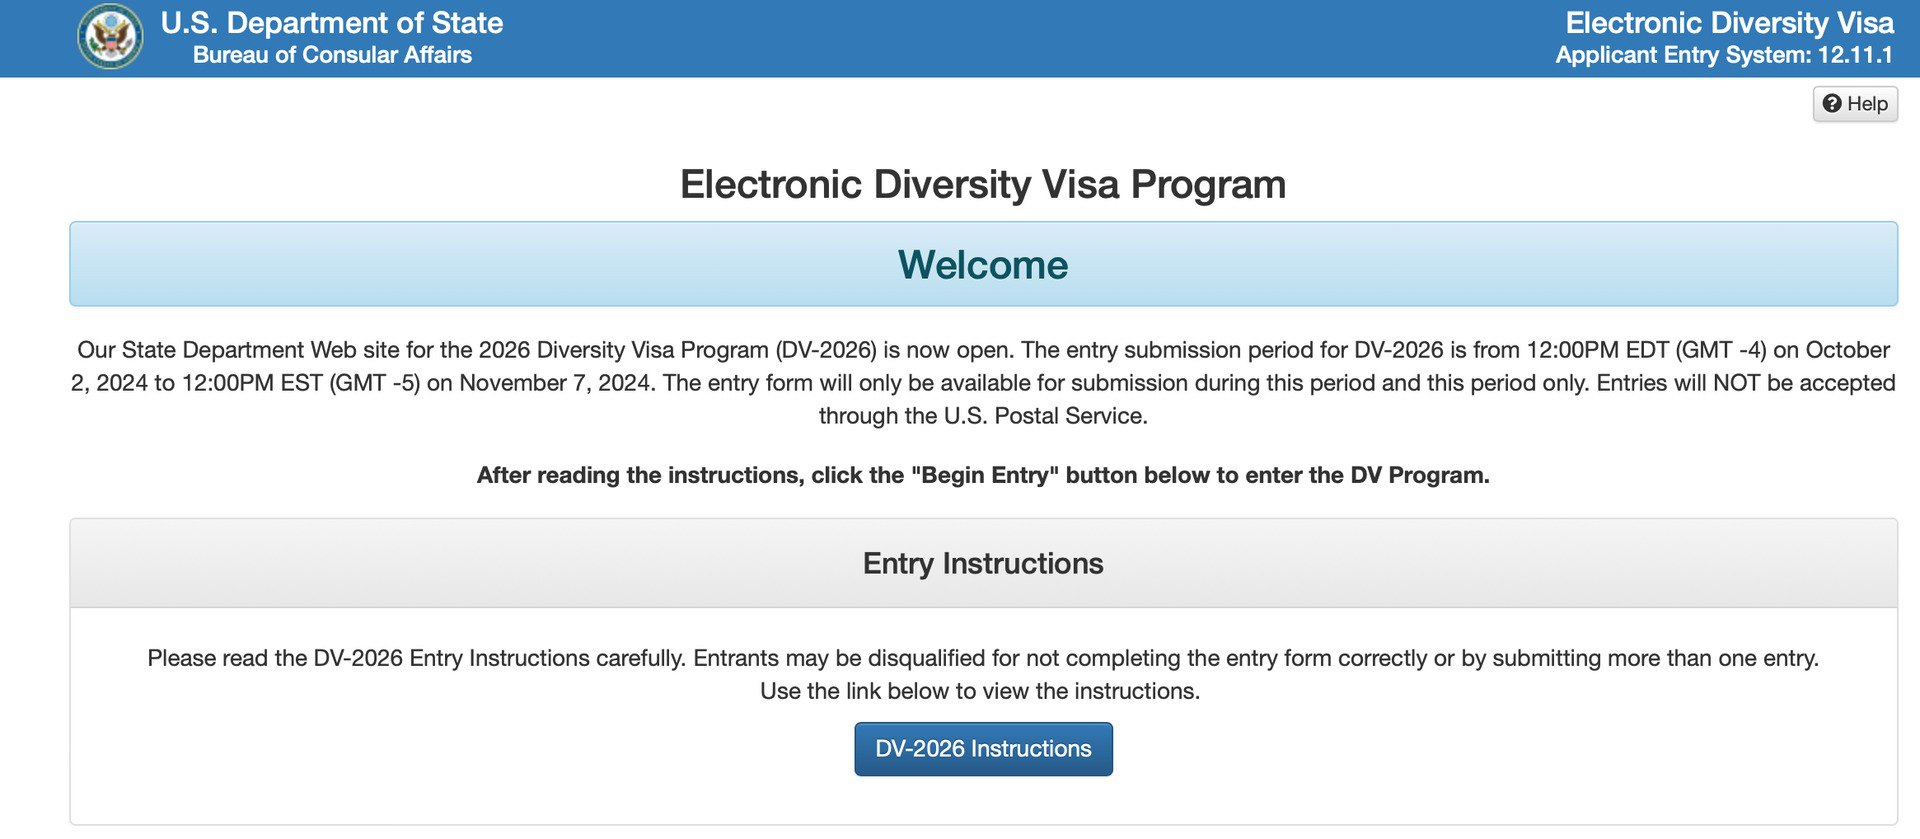Click the blue Welcome banner
The height and width of the screenshot is (839, 1920).
click(983, 265)
